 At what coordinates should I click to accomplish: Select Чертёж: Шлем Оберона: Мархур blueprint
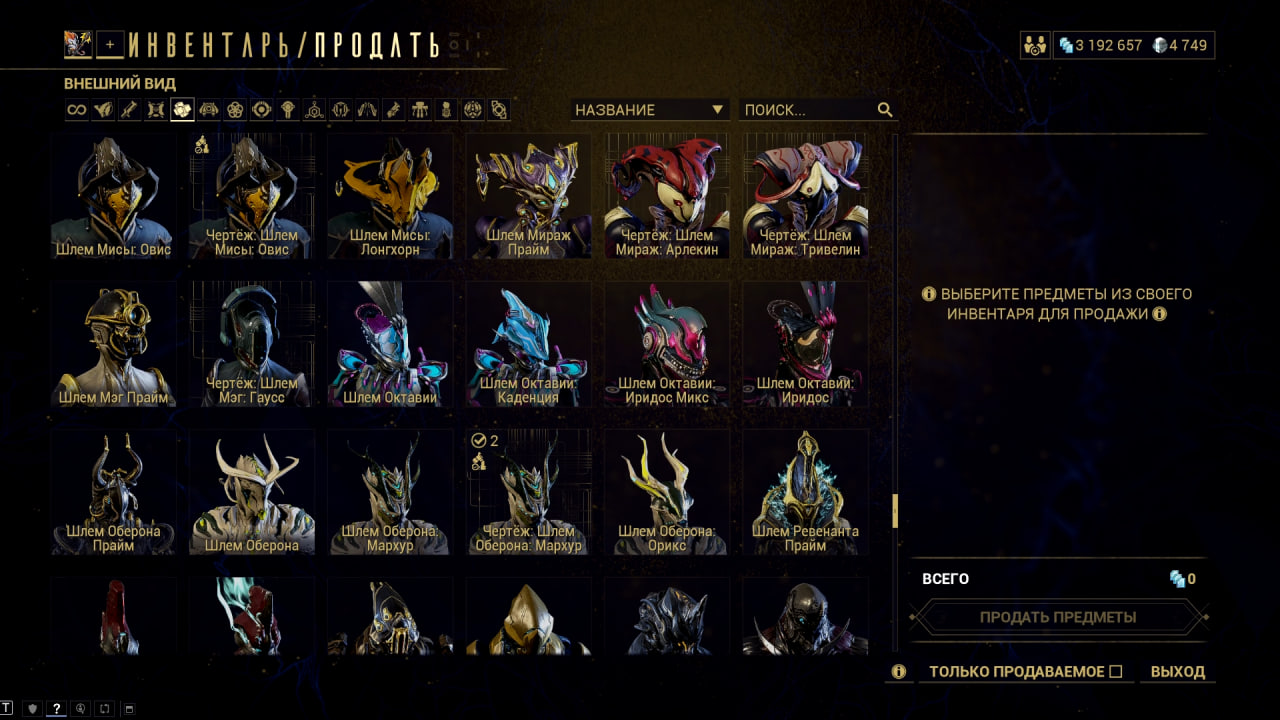click(528, 492)
